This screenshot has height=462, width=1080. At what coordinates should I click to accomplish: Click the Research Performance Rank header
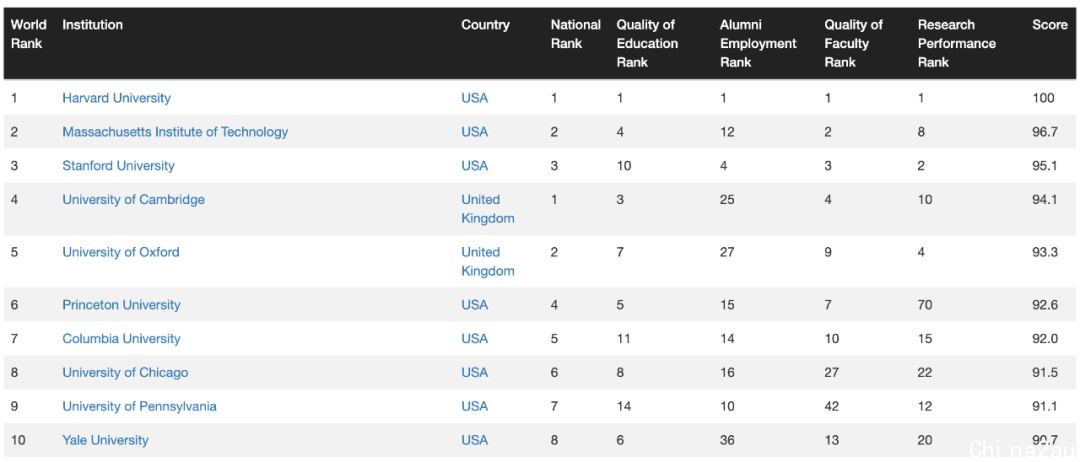click(957, 43)
